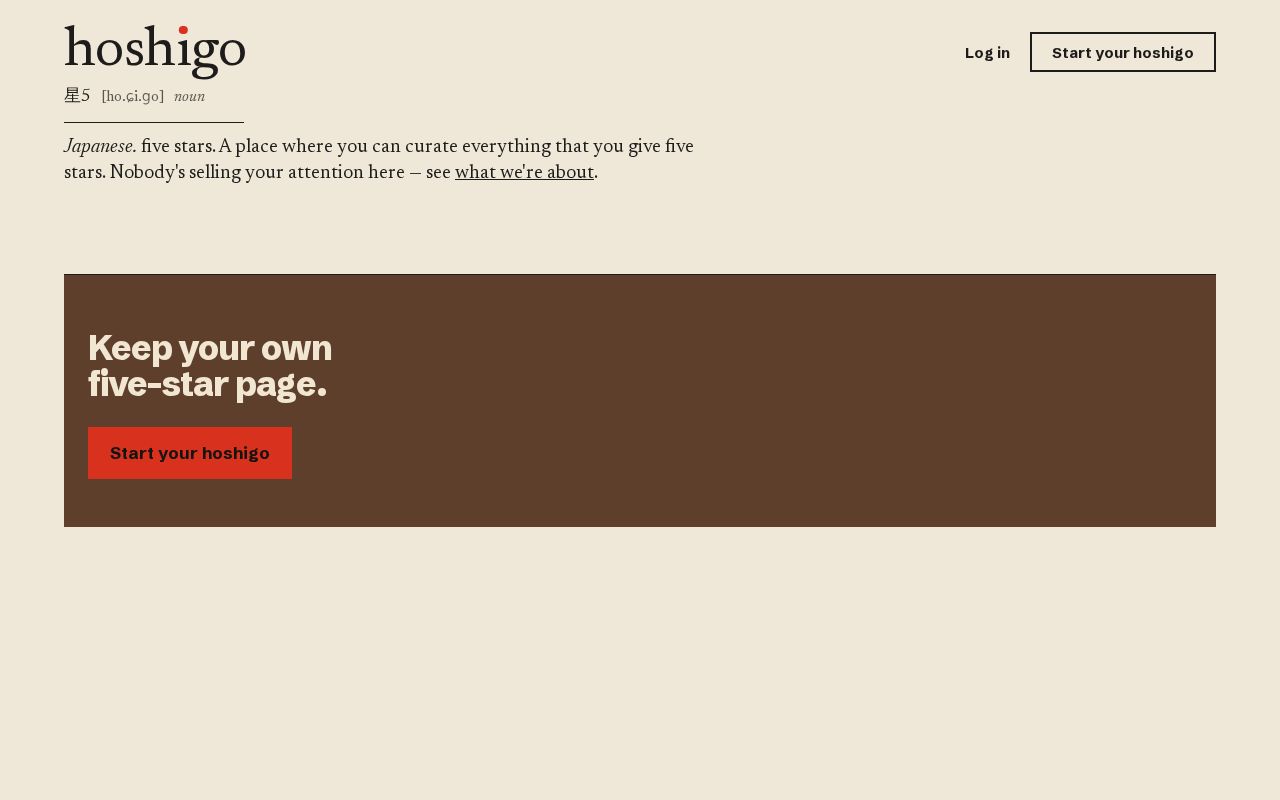Image resolution: width=1280 pixels, height=800 pixels.
Task: Follow the 'what we're about' link
Action: pyautogui.click(x=525, y=172)
